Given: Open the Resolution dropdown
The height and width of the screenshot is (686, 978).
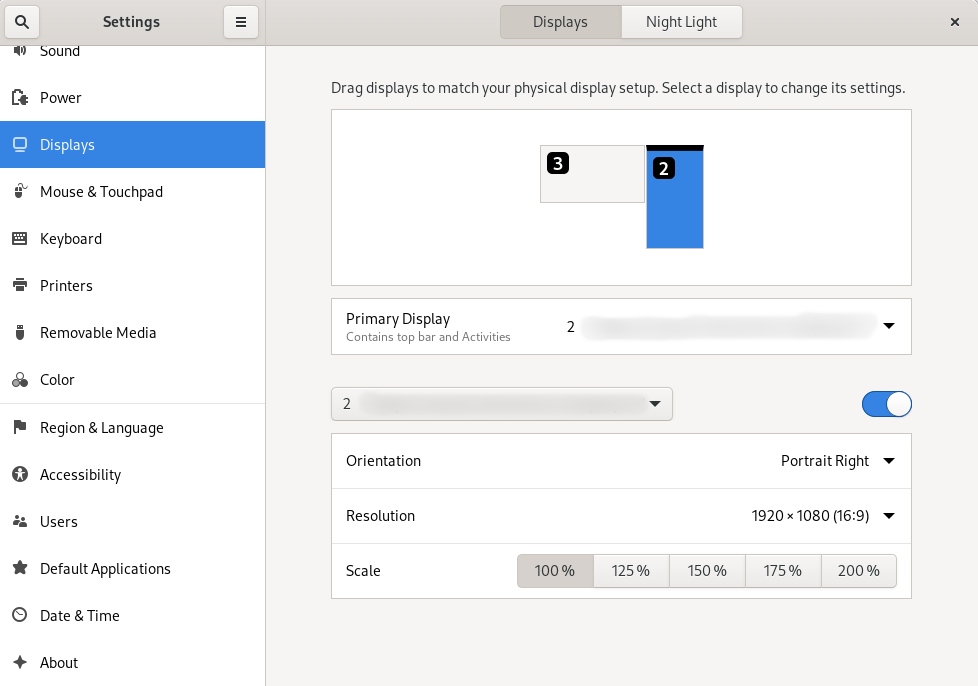Looking at the screenshot, I should click(822, 516).
